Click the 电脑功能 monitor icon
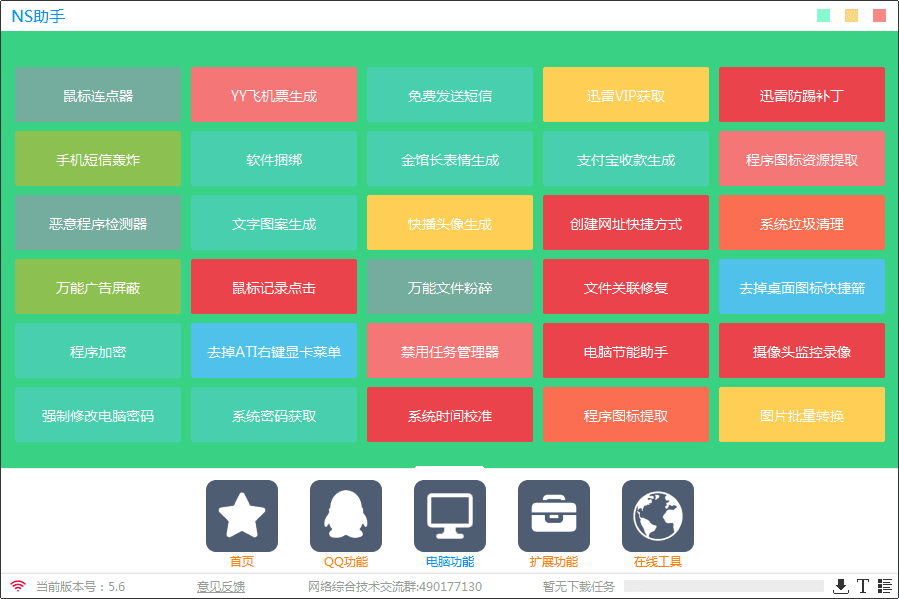This screenshot has width=899, height=599. click(449, 516)
